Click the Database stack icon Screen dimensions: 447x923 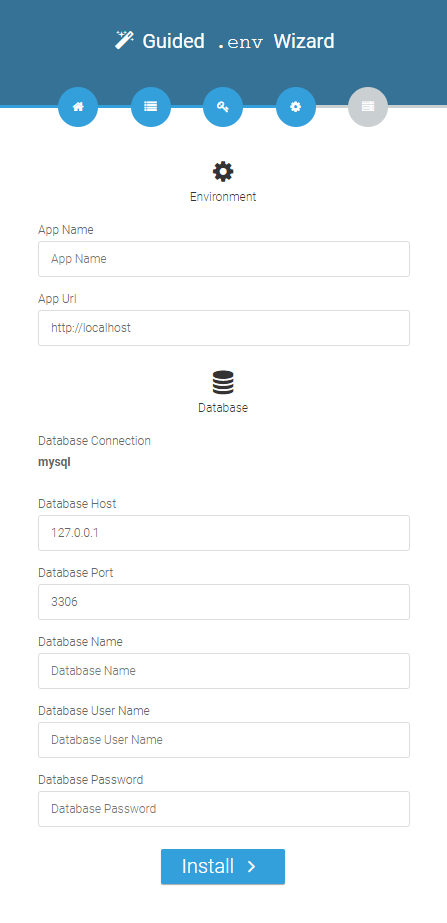(223, 383)
